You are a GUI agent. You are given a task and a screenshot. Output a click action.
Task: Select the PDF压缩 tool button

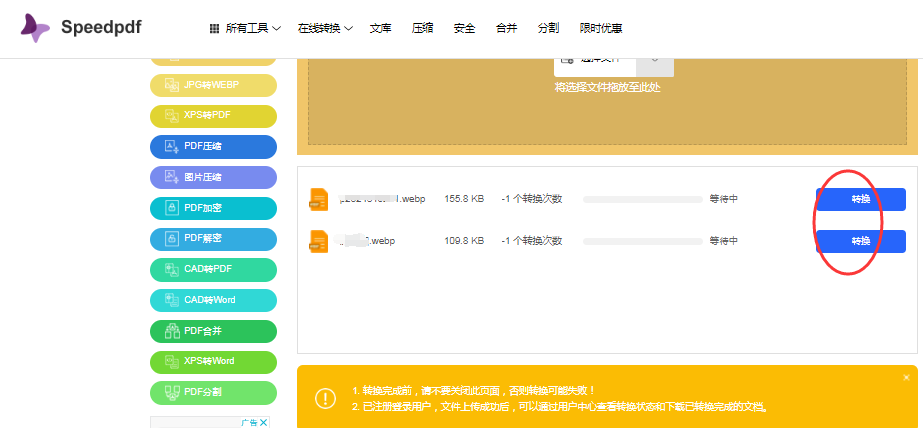[213, 147]
